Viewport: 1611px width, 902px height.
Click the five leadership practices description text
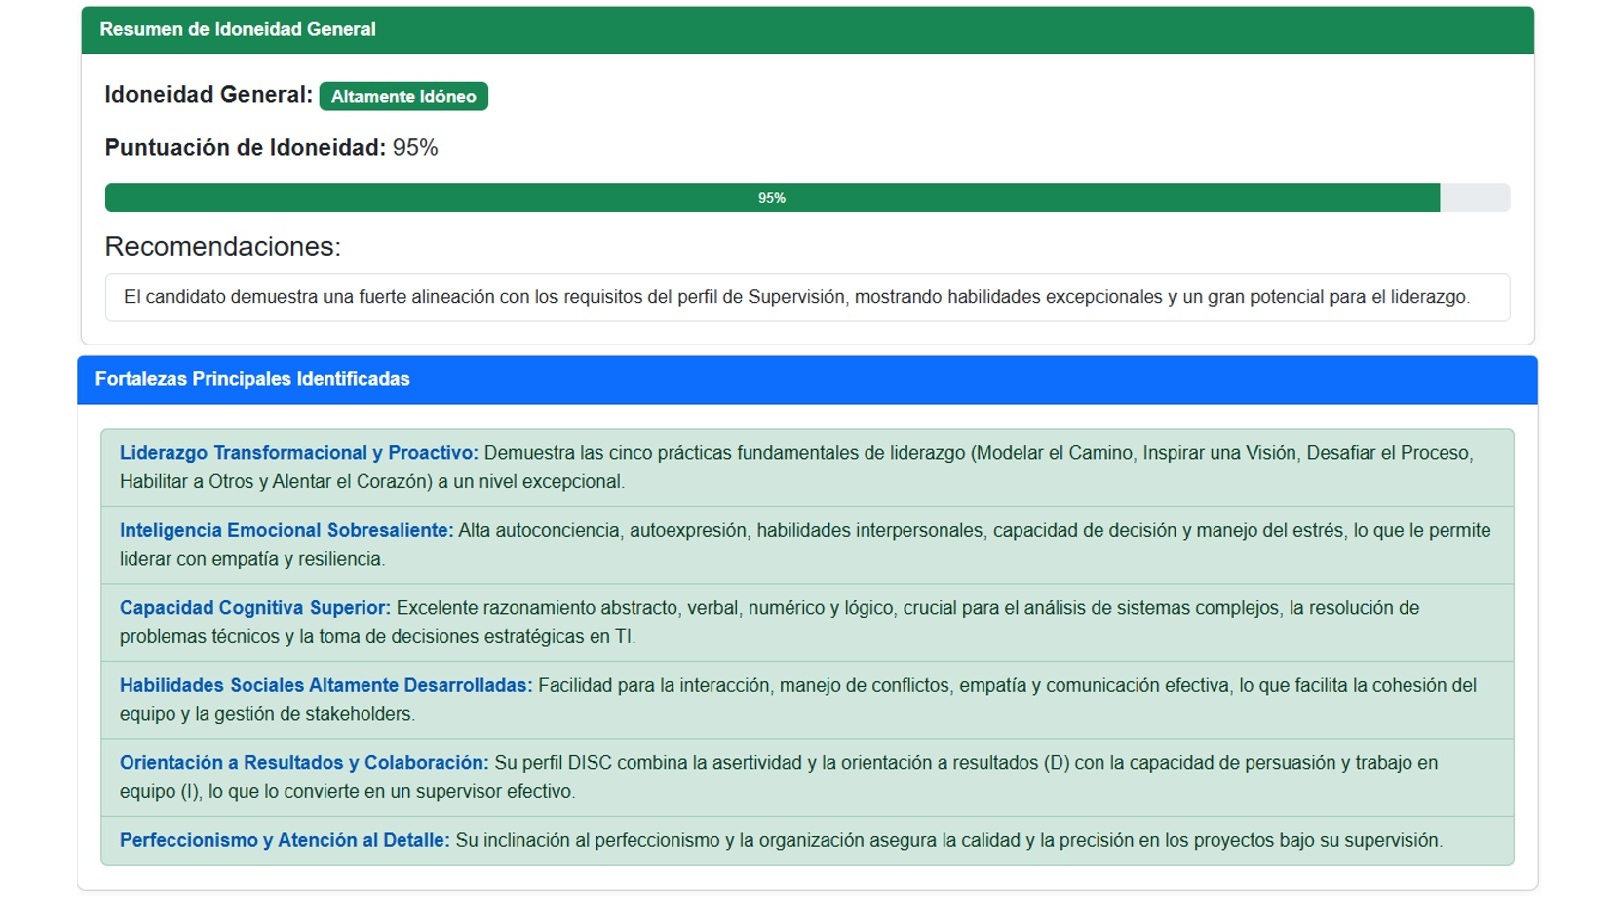976,454
